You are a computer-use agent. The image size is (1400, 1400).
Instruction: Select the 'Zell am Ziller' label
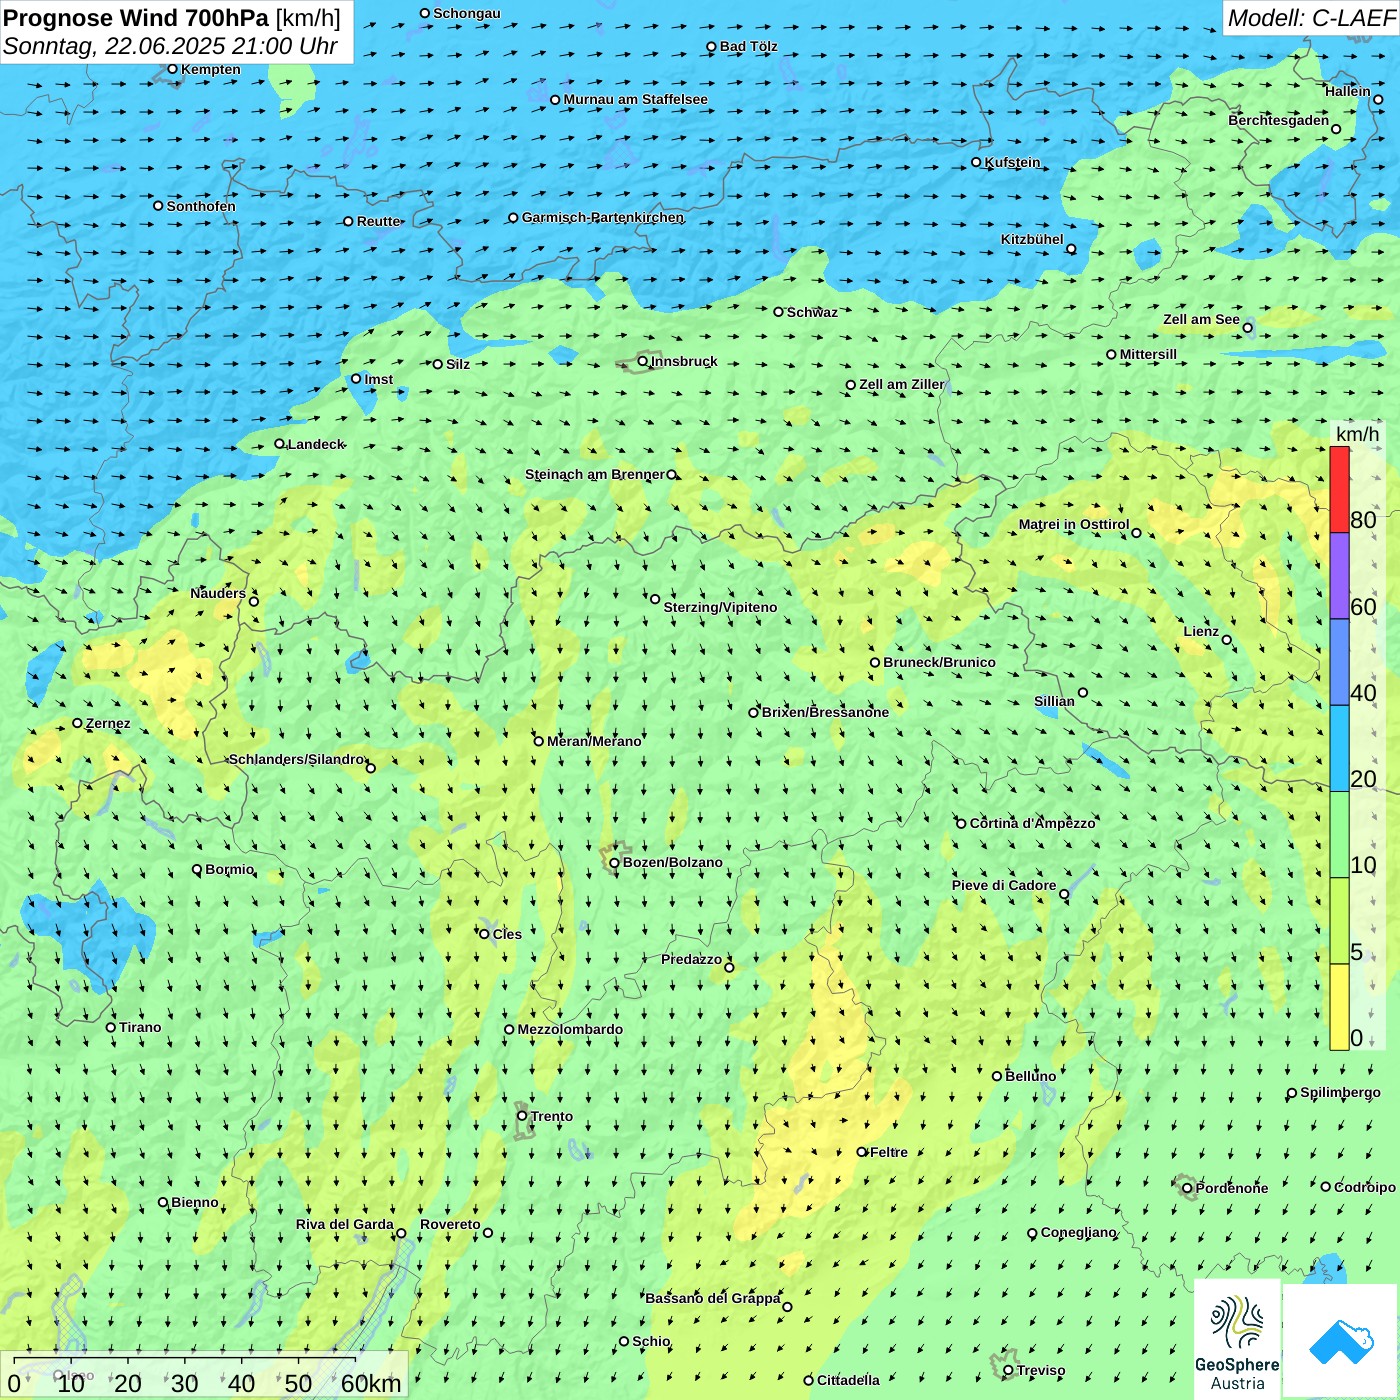coord(901,384)
